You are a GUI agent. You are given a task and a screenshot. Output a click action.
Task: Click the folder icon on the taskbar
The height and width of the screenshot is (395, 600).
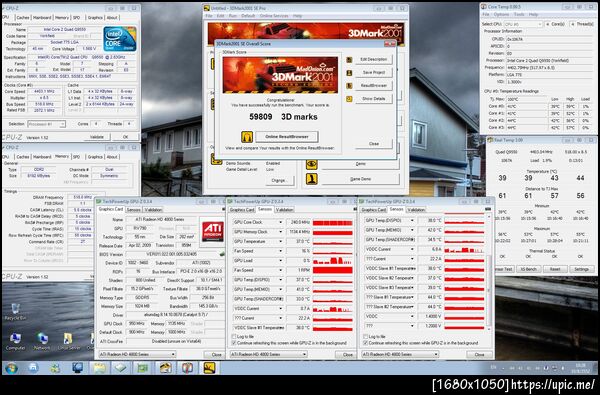coord(99,368)
